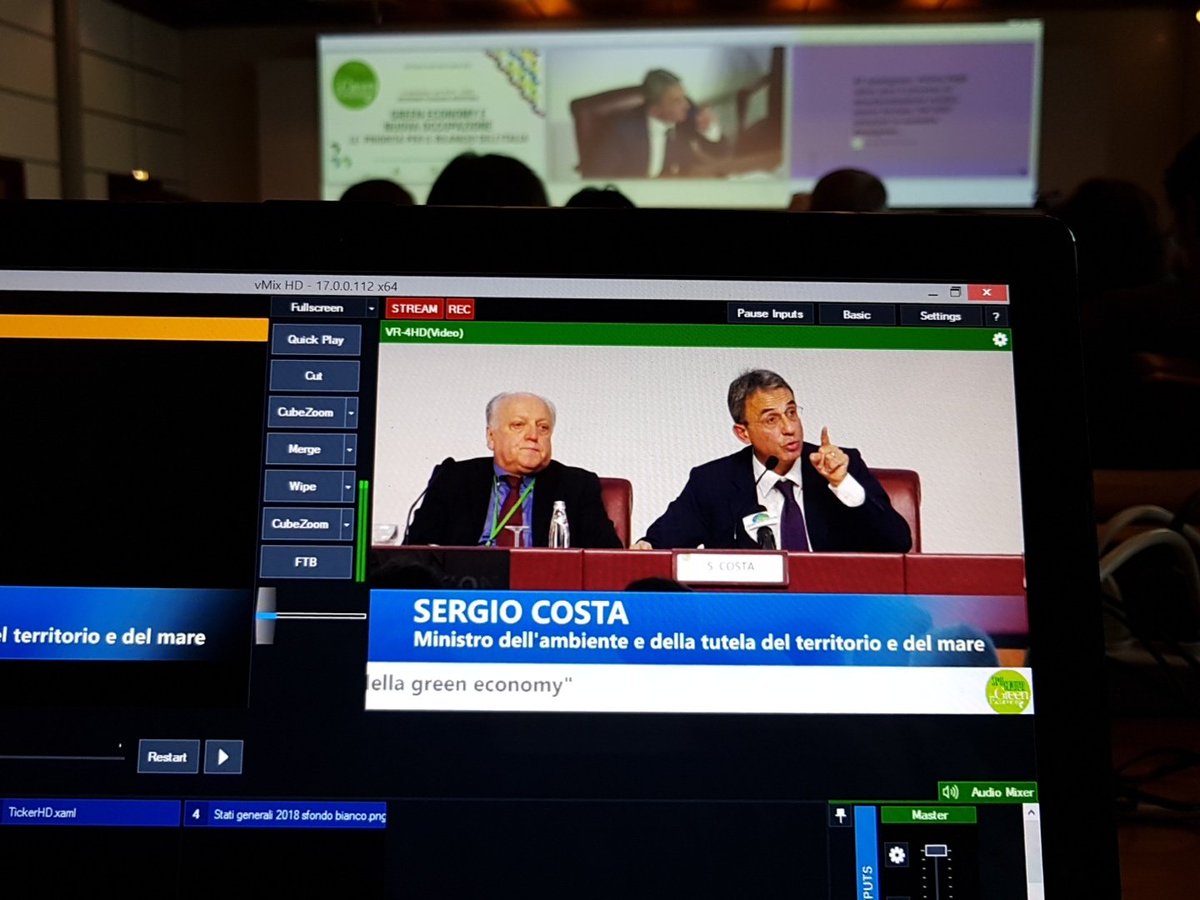Trigger the Wipe transition

302,486
